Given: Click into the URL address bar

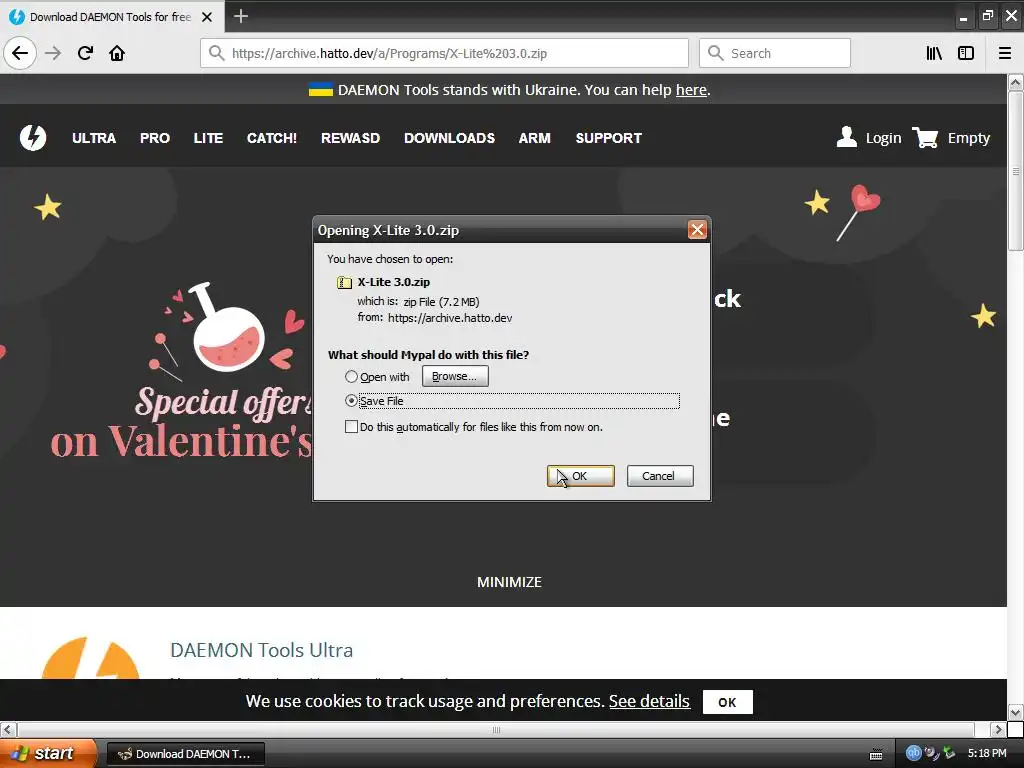Looking at the screenshot, I should coord(444,53).
